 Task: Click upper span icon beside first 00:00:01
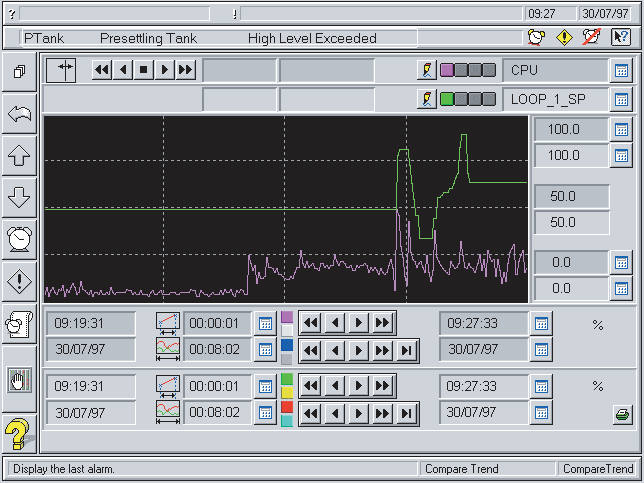coord(168,324)
